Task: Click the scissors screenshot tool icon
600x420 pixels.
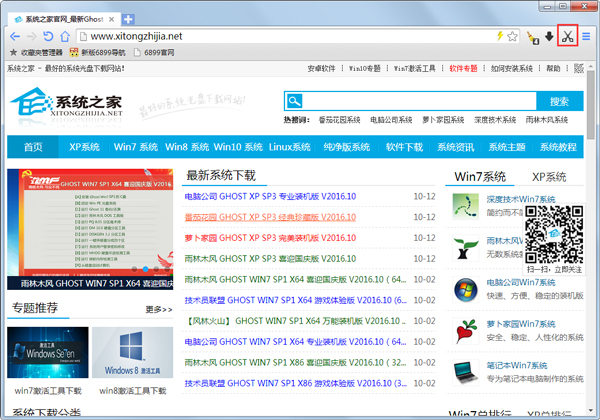Action: point(567,36)
